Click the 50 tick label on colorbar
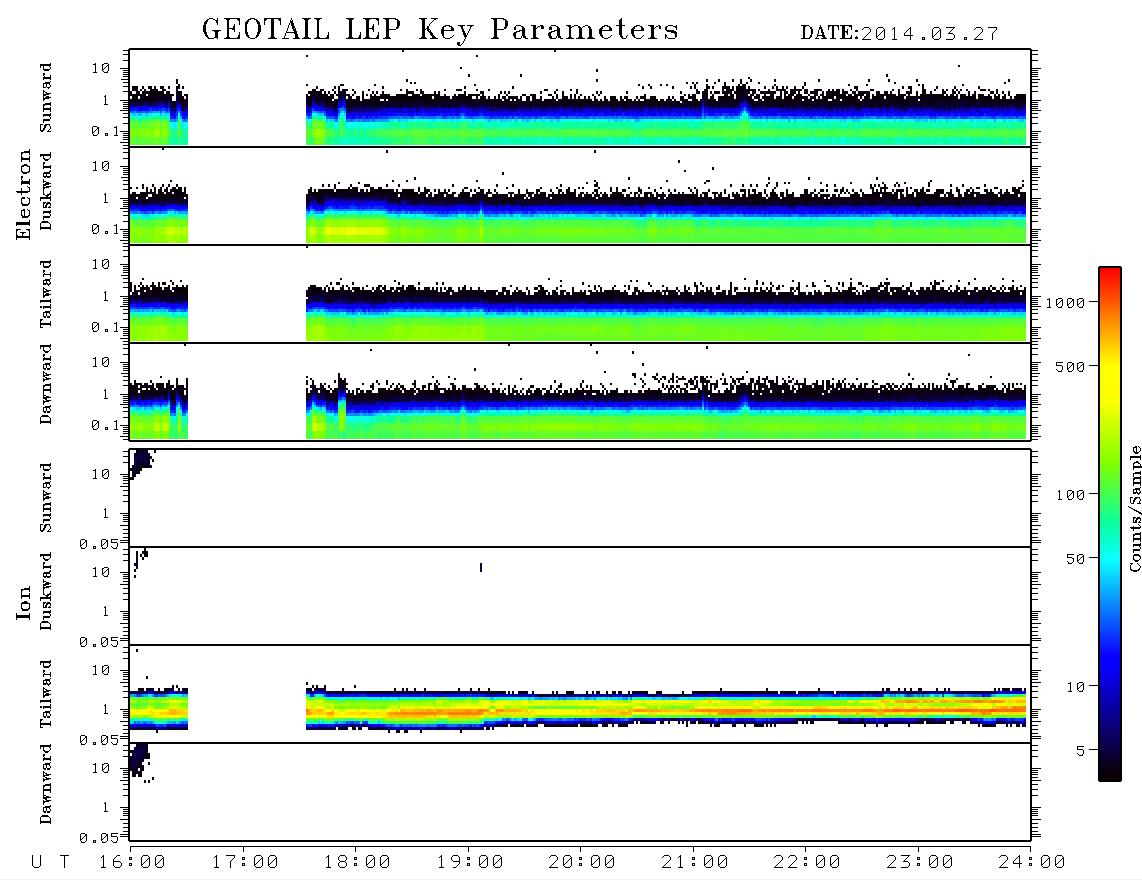The height and width of the screenshot is (880, 1142). pyautogui.click(x=1075, y=559)
